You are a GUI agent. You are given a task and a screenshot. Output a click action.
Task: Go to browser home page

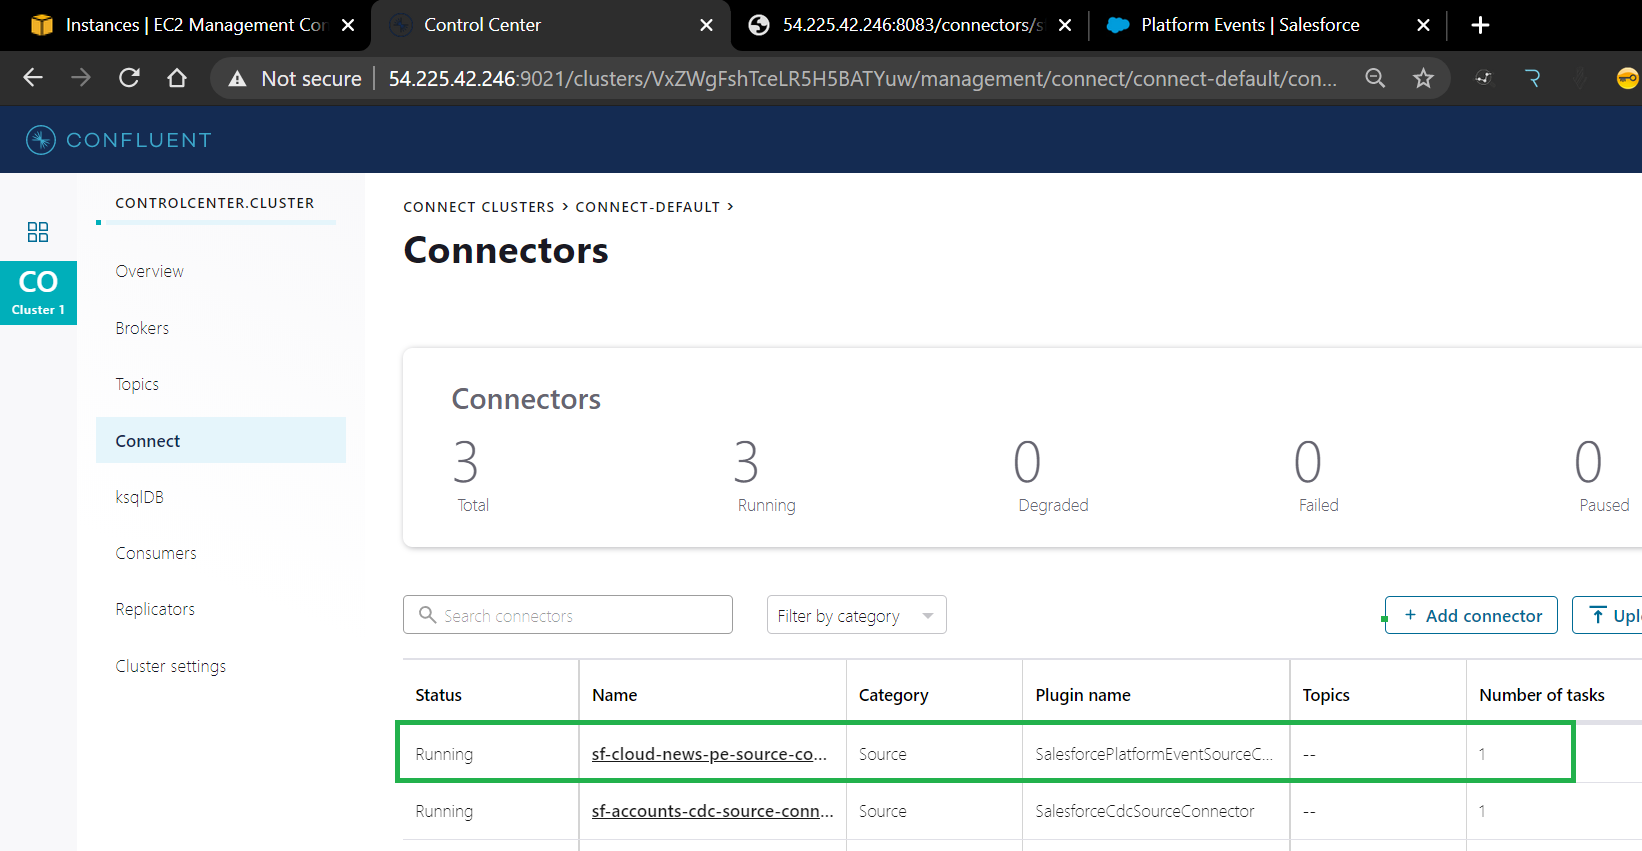pyautogui.click(x=177, y=78)
